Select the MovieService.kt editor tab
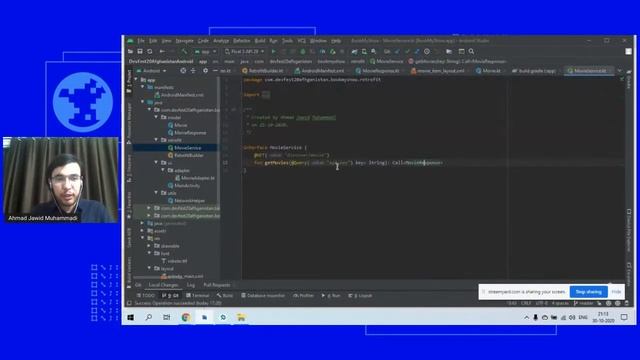Viewport: 640px width, 360px height. pyautogui.click(x=588, y=71)
